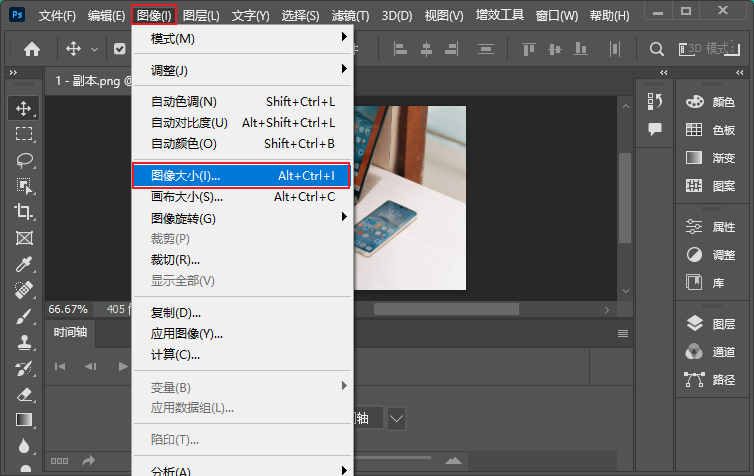Viewport: 754px width, 476px height.
Task: Click the Search magnifier icon
Action: (657, 49)
